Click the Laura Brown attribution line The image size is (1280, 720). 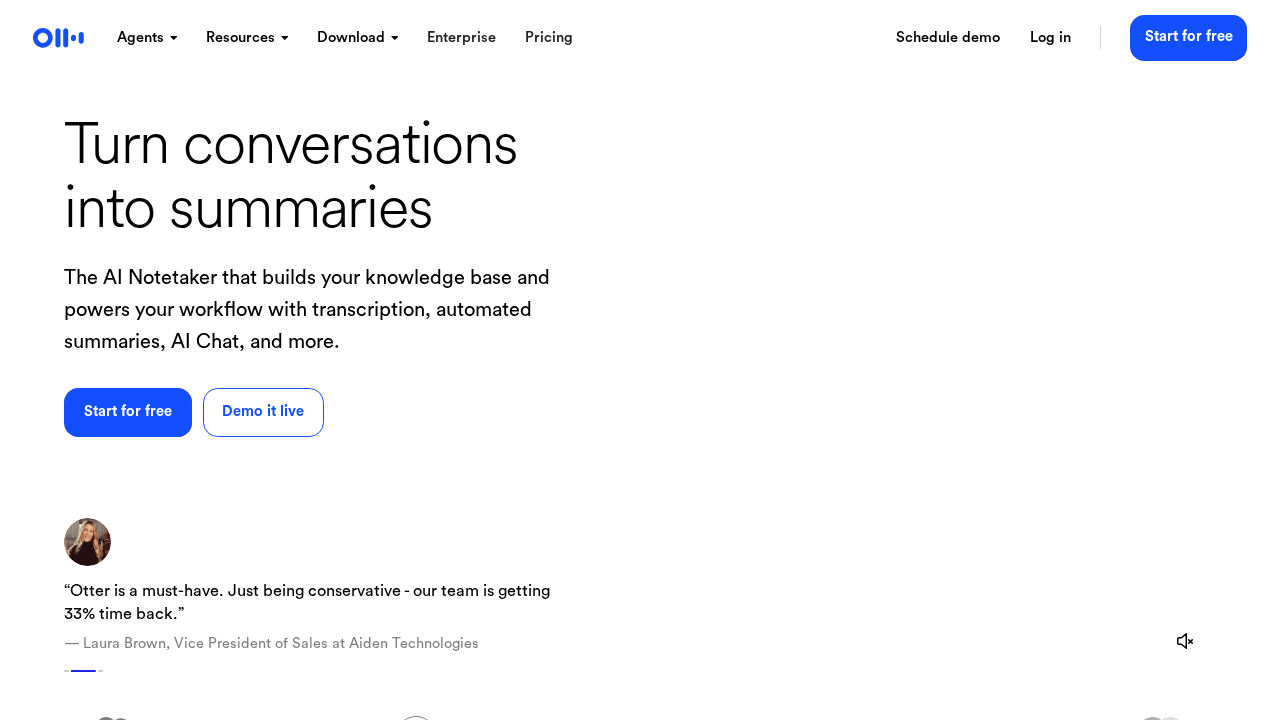coord(271,644)
